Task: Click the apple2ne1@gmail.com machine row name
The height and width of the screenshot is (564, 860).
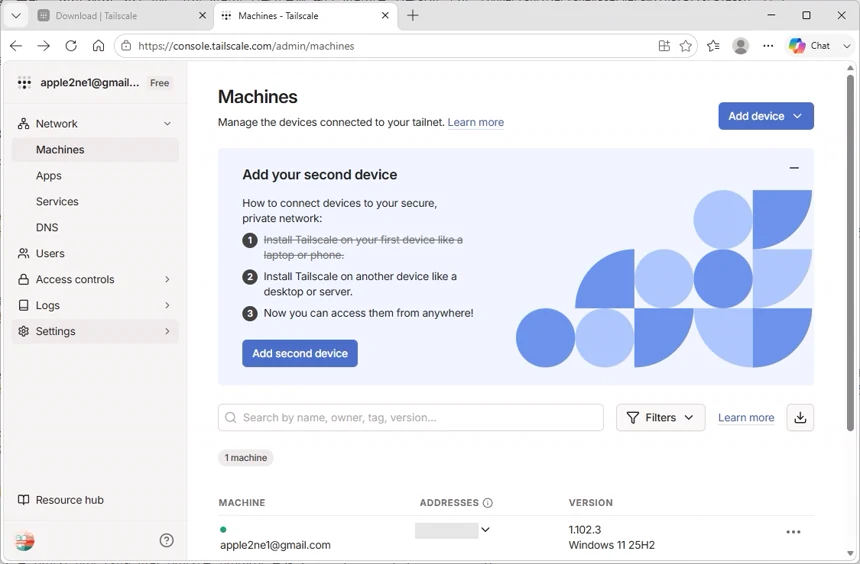Action: pyautogui.click(x=275, y=545)
